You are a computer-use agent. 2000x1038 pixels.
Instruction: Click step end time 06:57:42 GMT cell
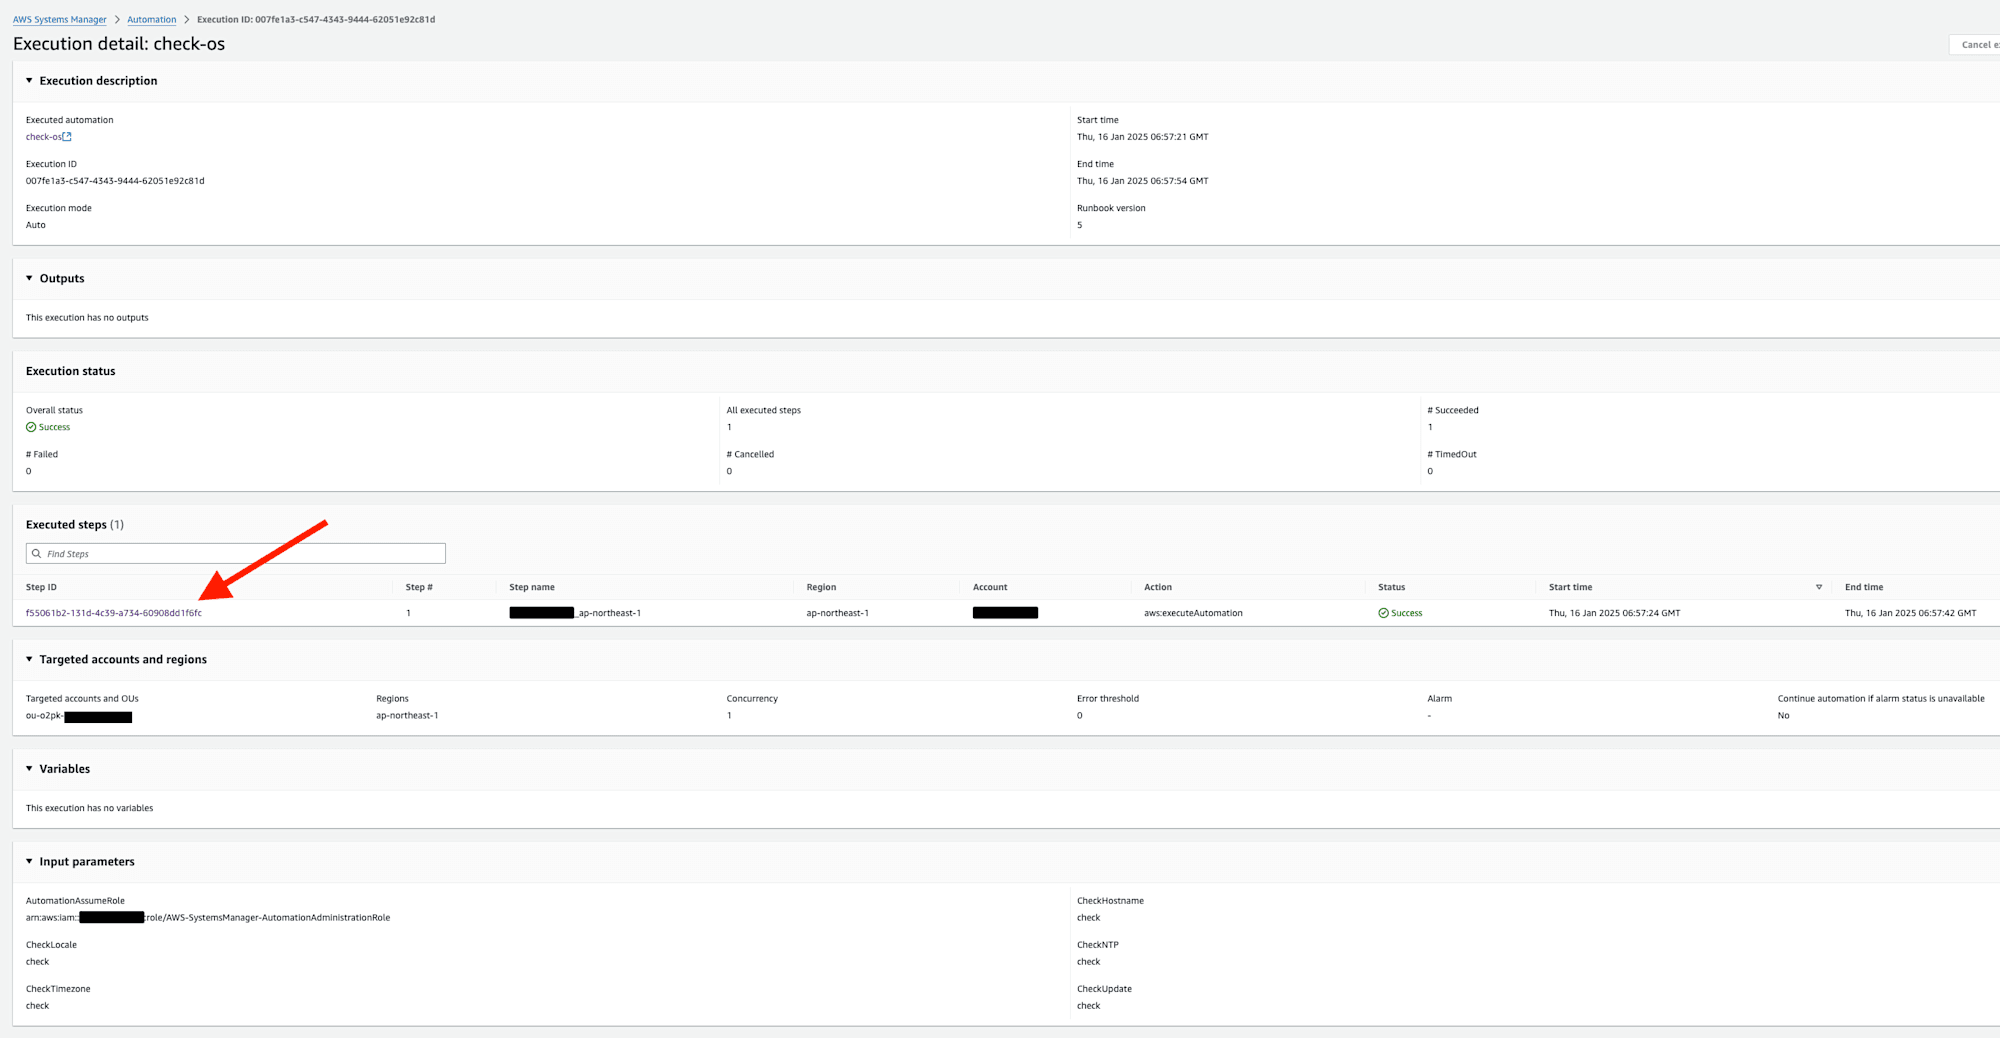[1910, 613]
